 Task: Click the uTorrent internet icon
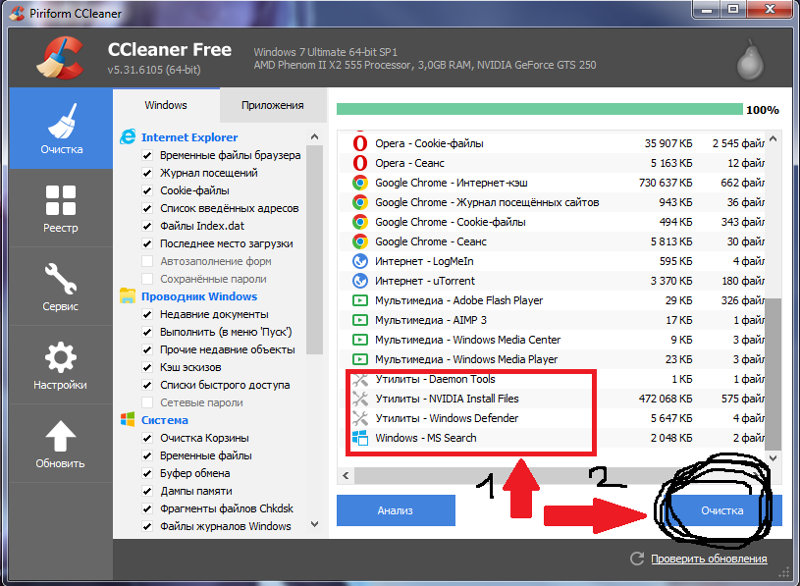coord(360,281)
